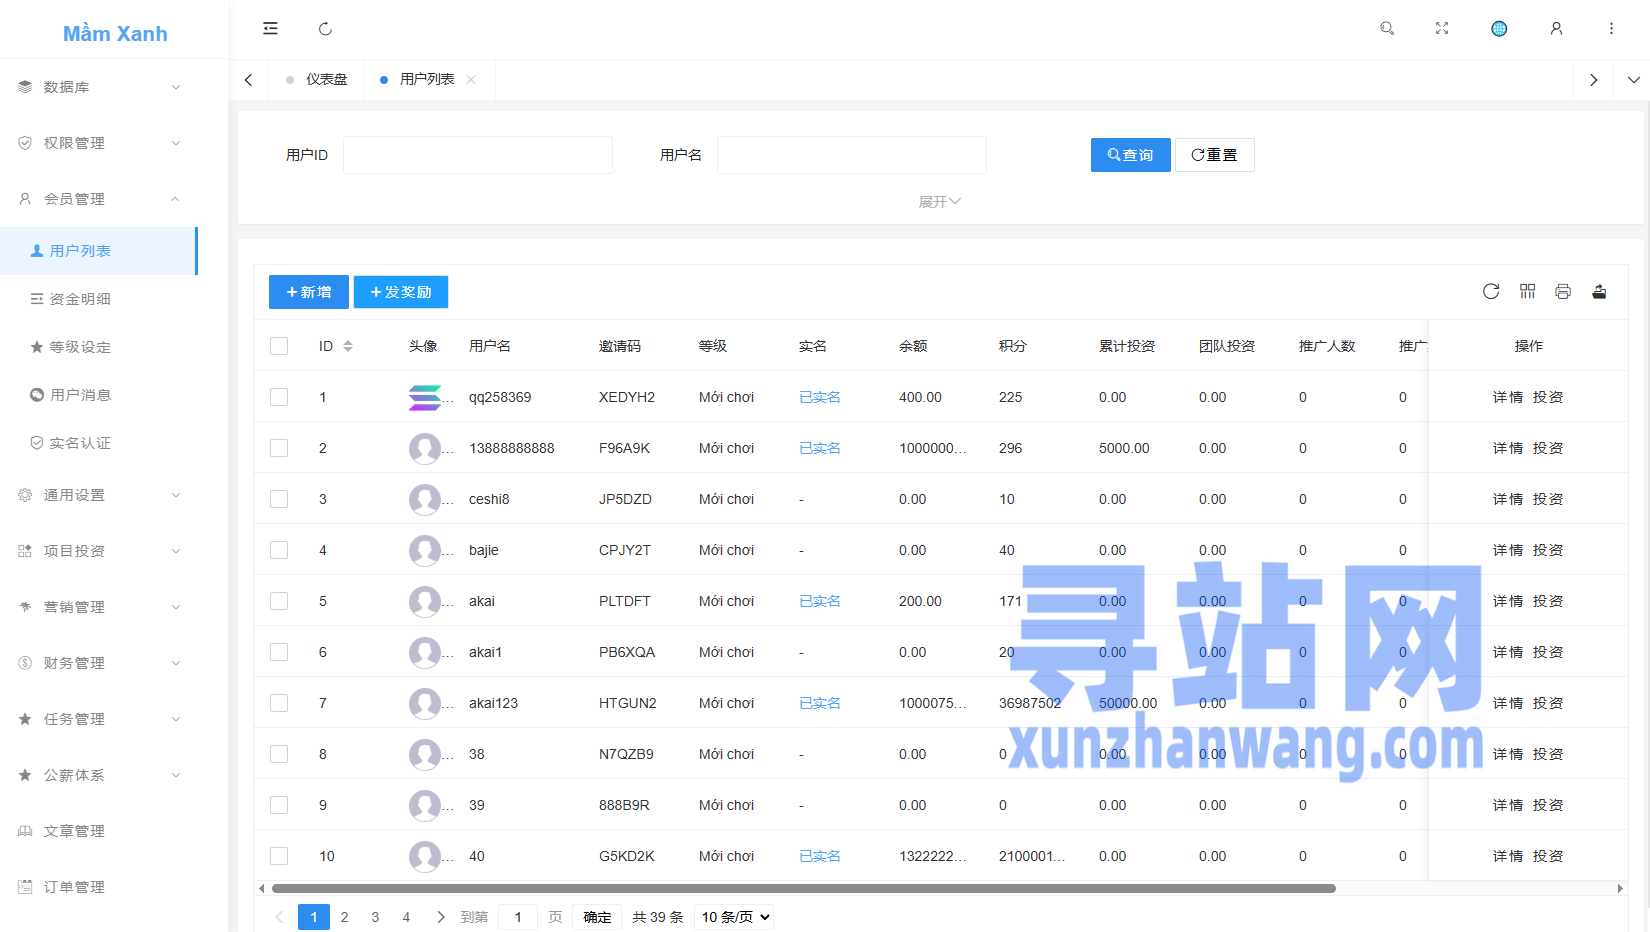Focus the page number jump input
The height and width of the screenshot is (932, 1650).
518,917
